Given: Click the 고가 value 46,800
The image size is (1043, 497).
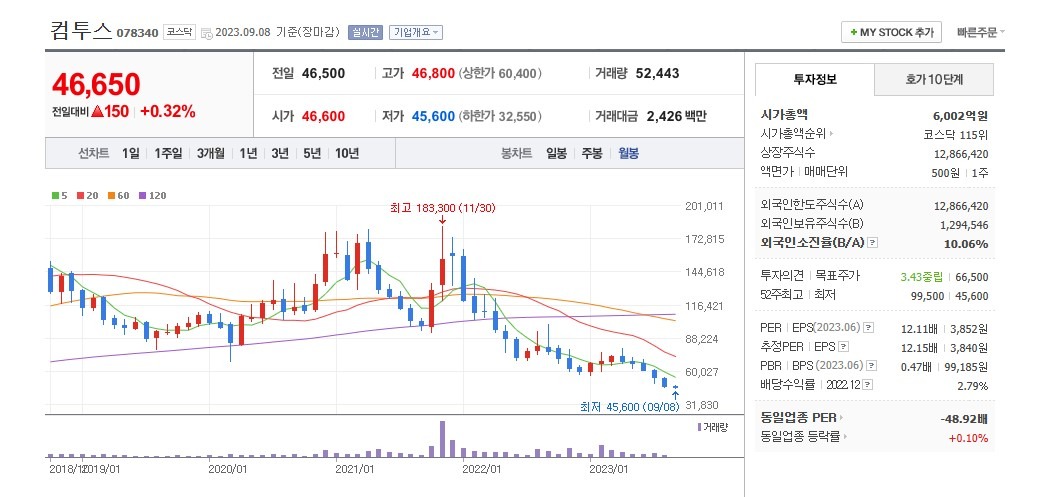Looking at the screenshot, I should pos(433,73).
